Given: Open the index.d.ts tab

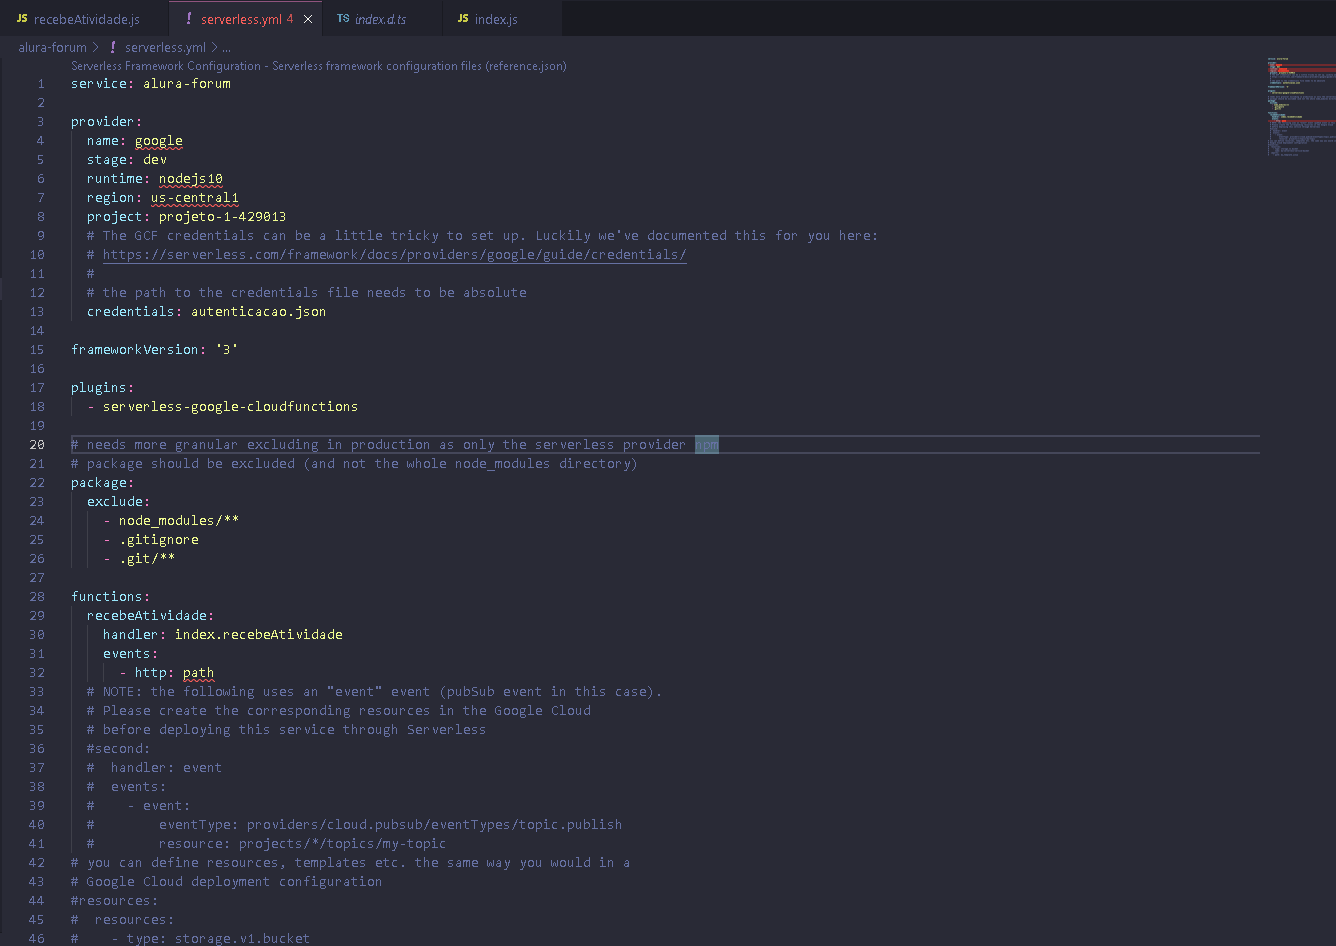Looking at the screenshot, I should [380, 19].
